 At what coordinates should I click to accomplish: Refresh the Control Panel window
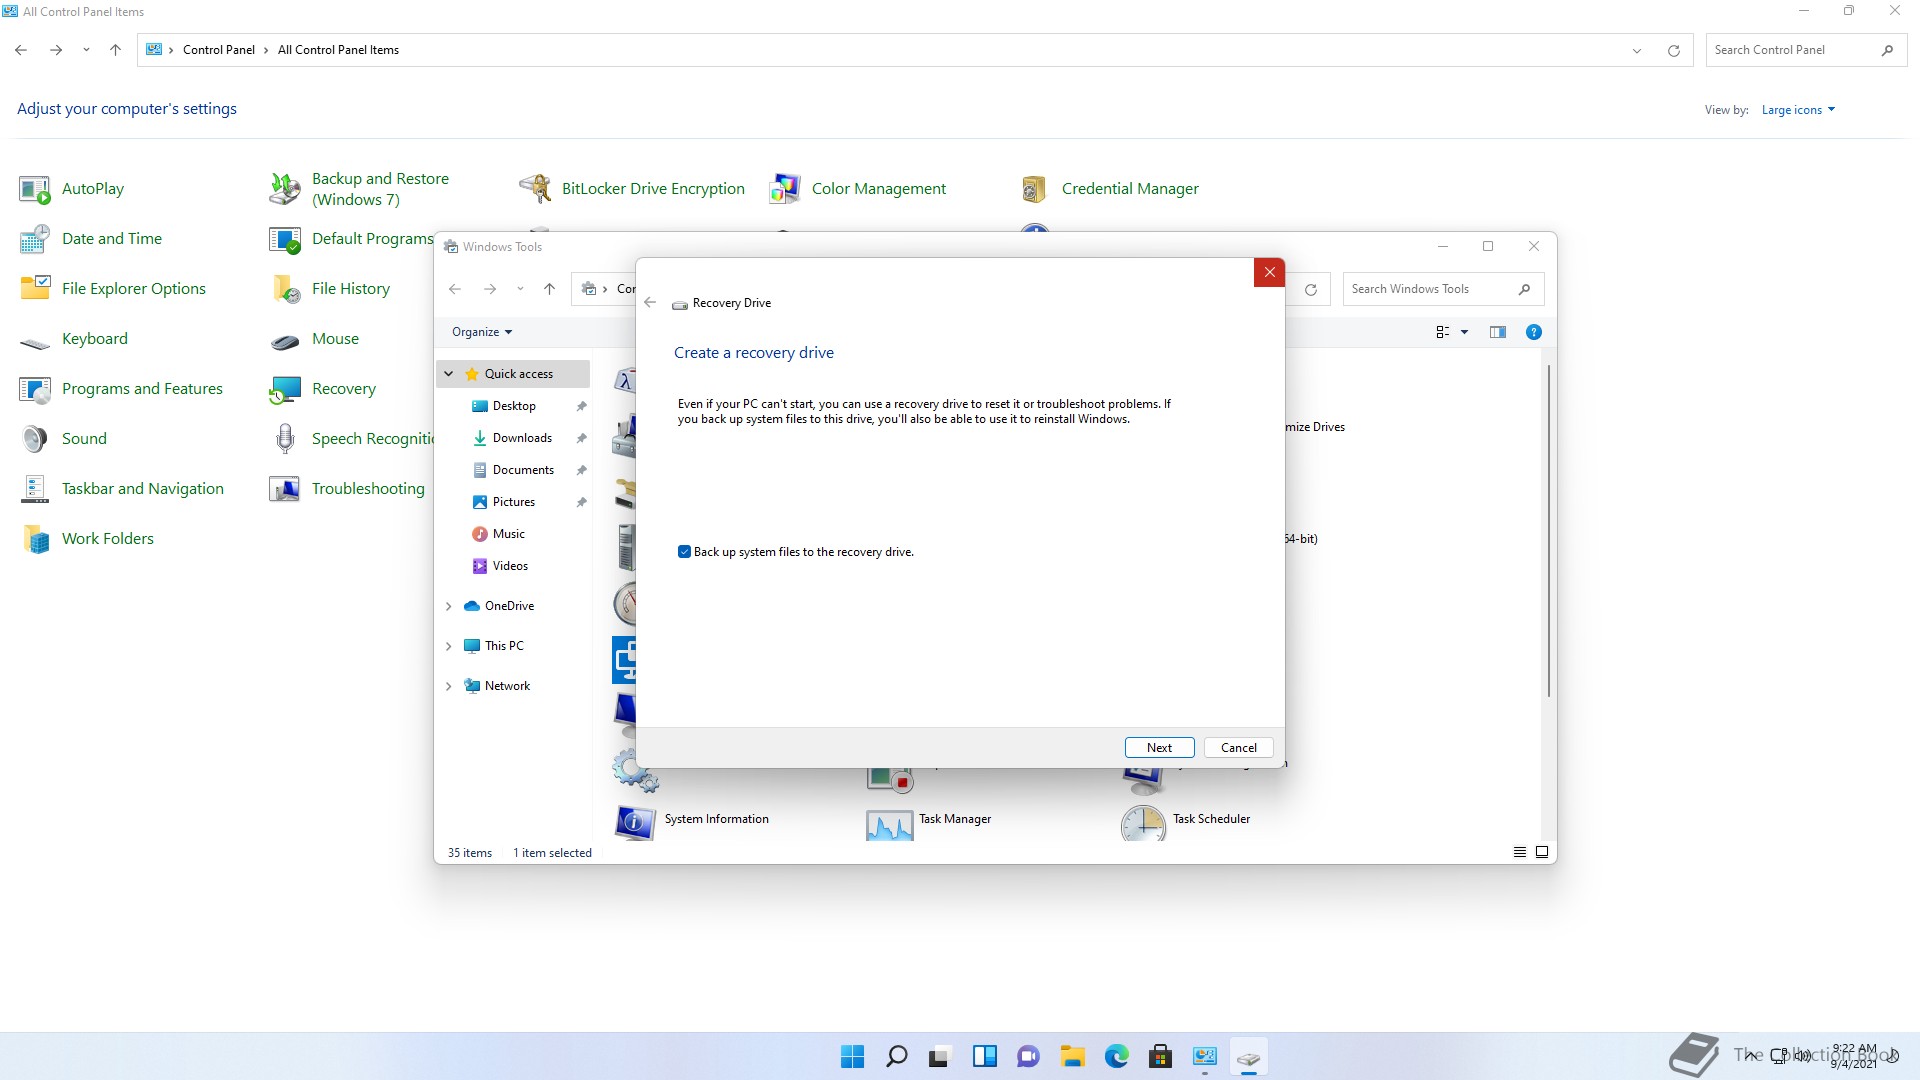1673,50
